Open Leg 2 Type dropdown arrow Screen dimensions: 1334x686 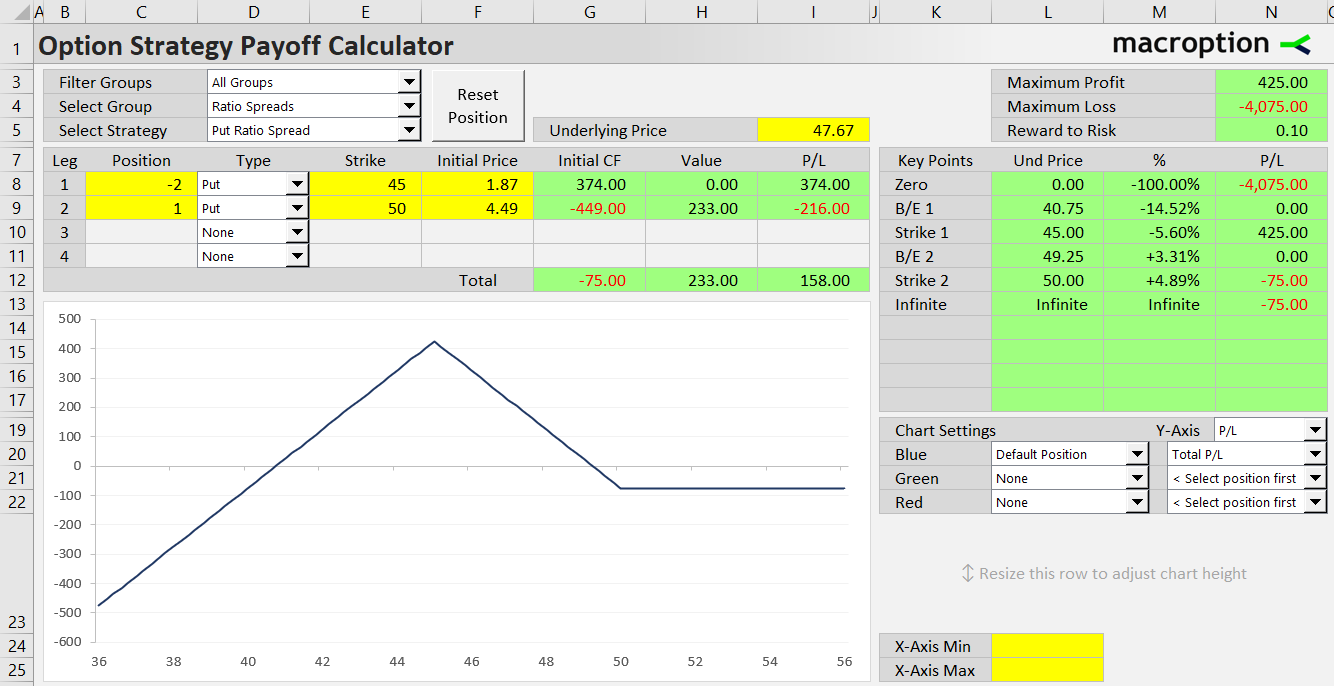pyautogui.click(x=297, y=208)
